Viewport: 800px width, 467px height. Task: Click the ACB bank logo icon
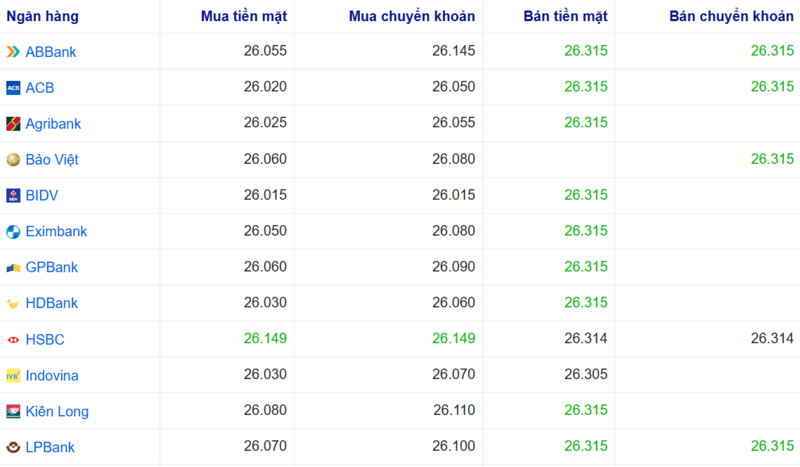click(x=13, y=88)
